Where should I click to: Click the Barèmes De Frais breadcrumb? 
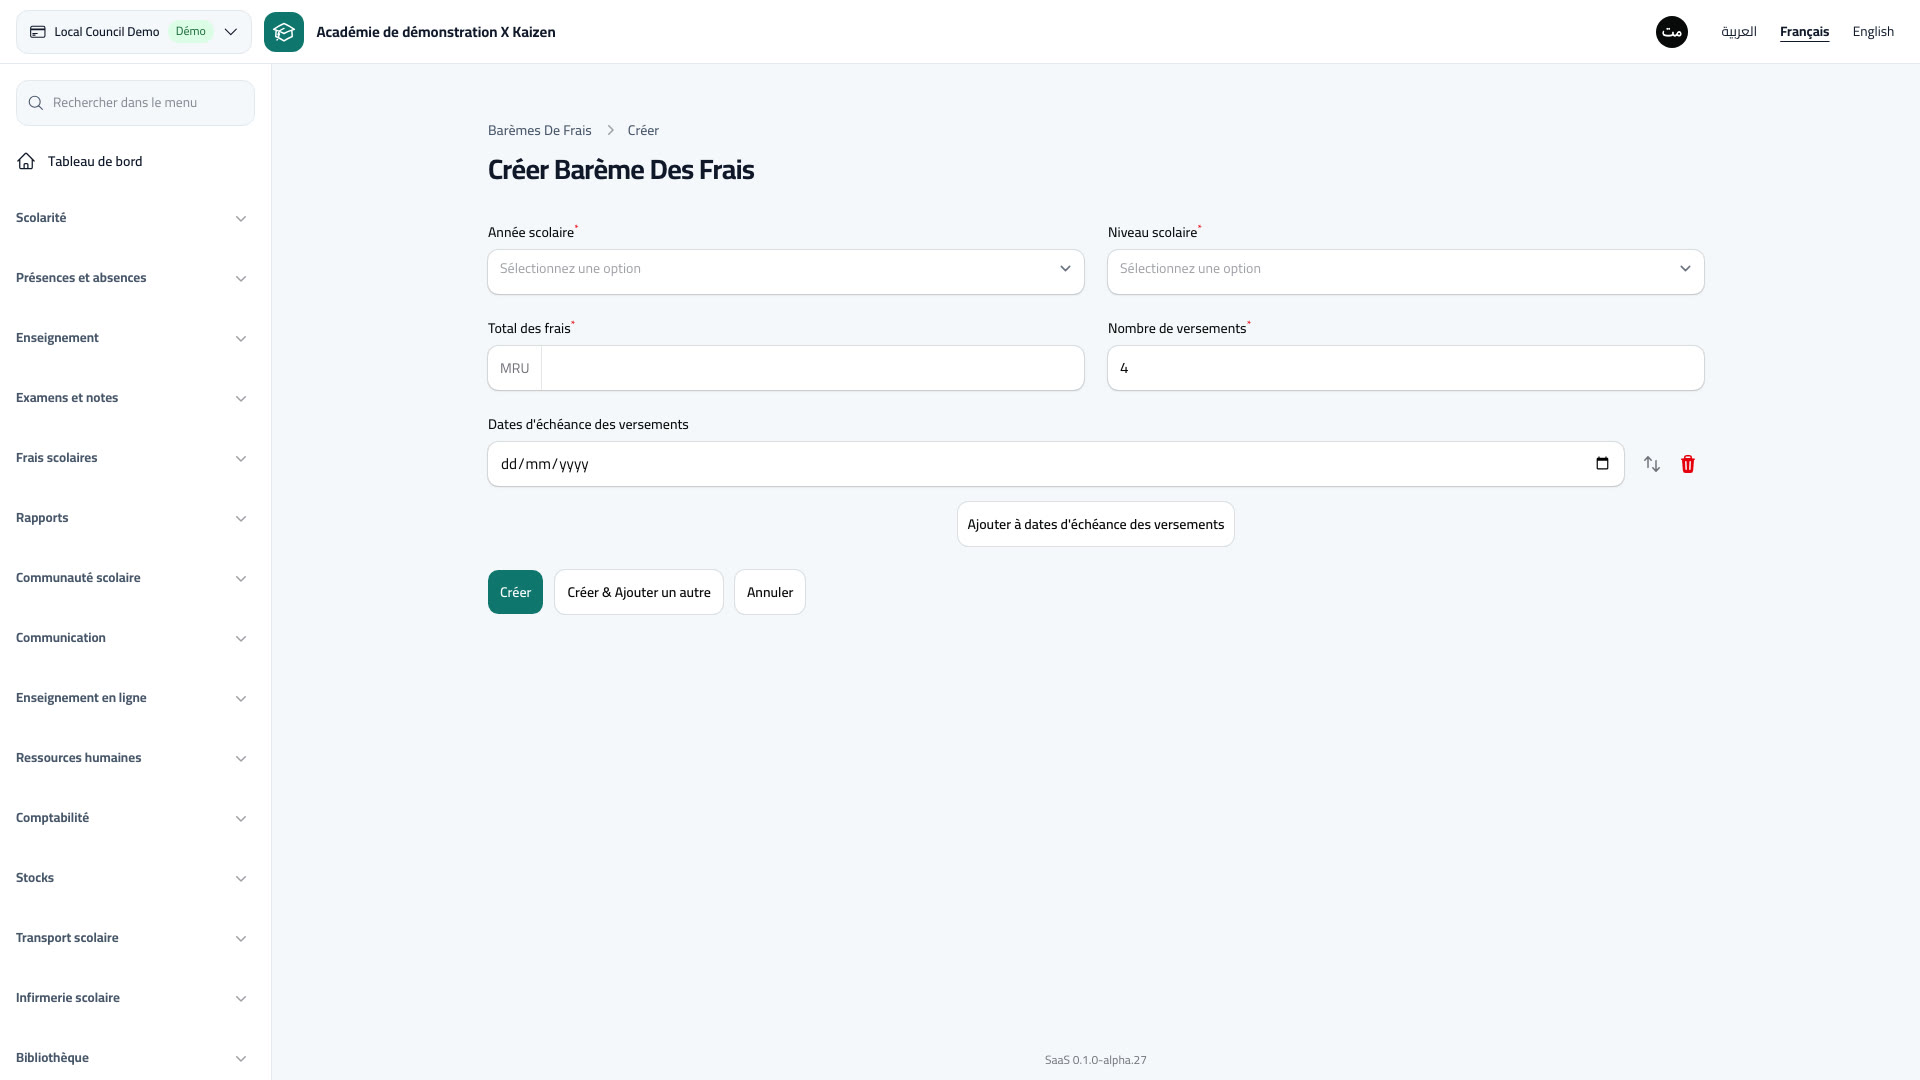coord(540,131)
